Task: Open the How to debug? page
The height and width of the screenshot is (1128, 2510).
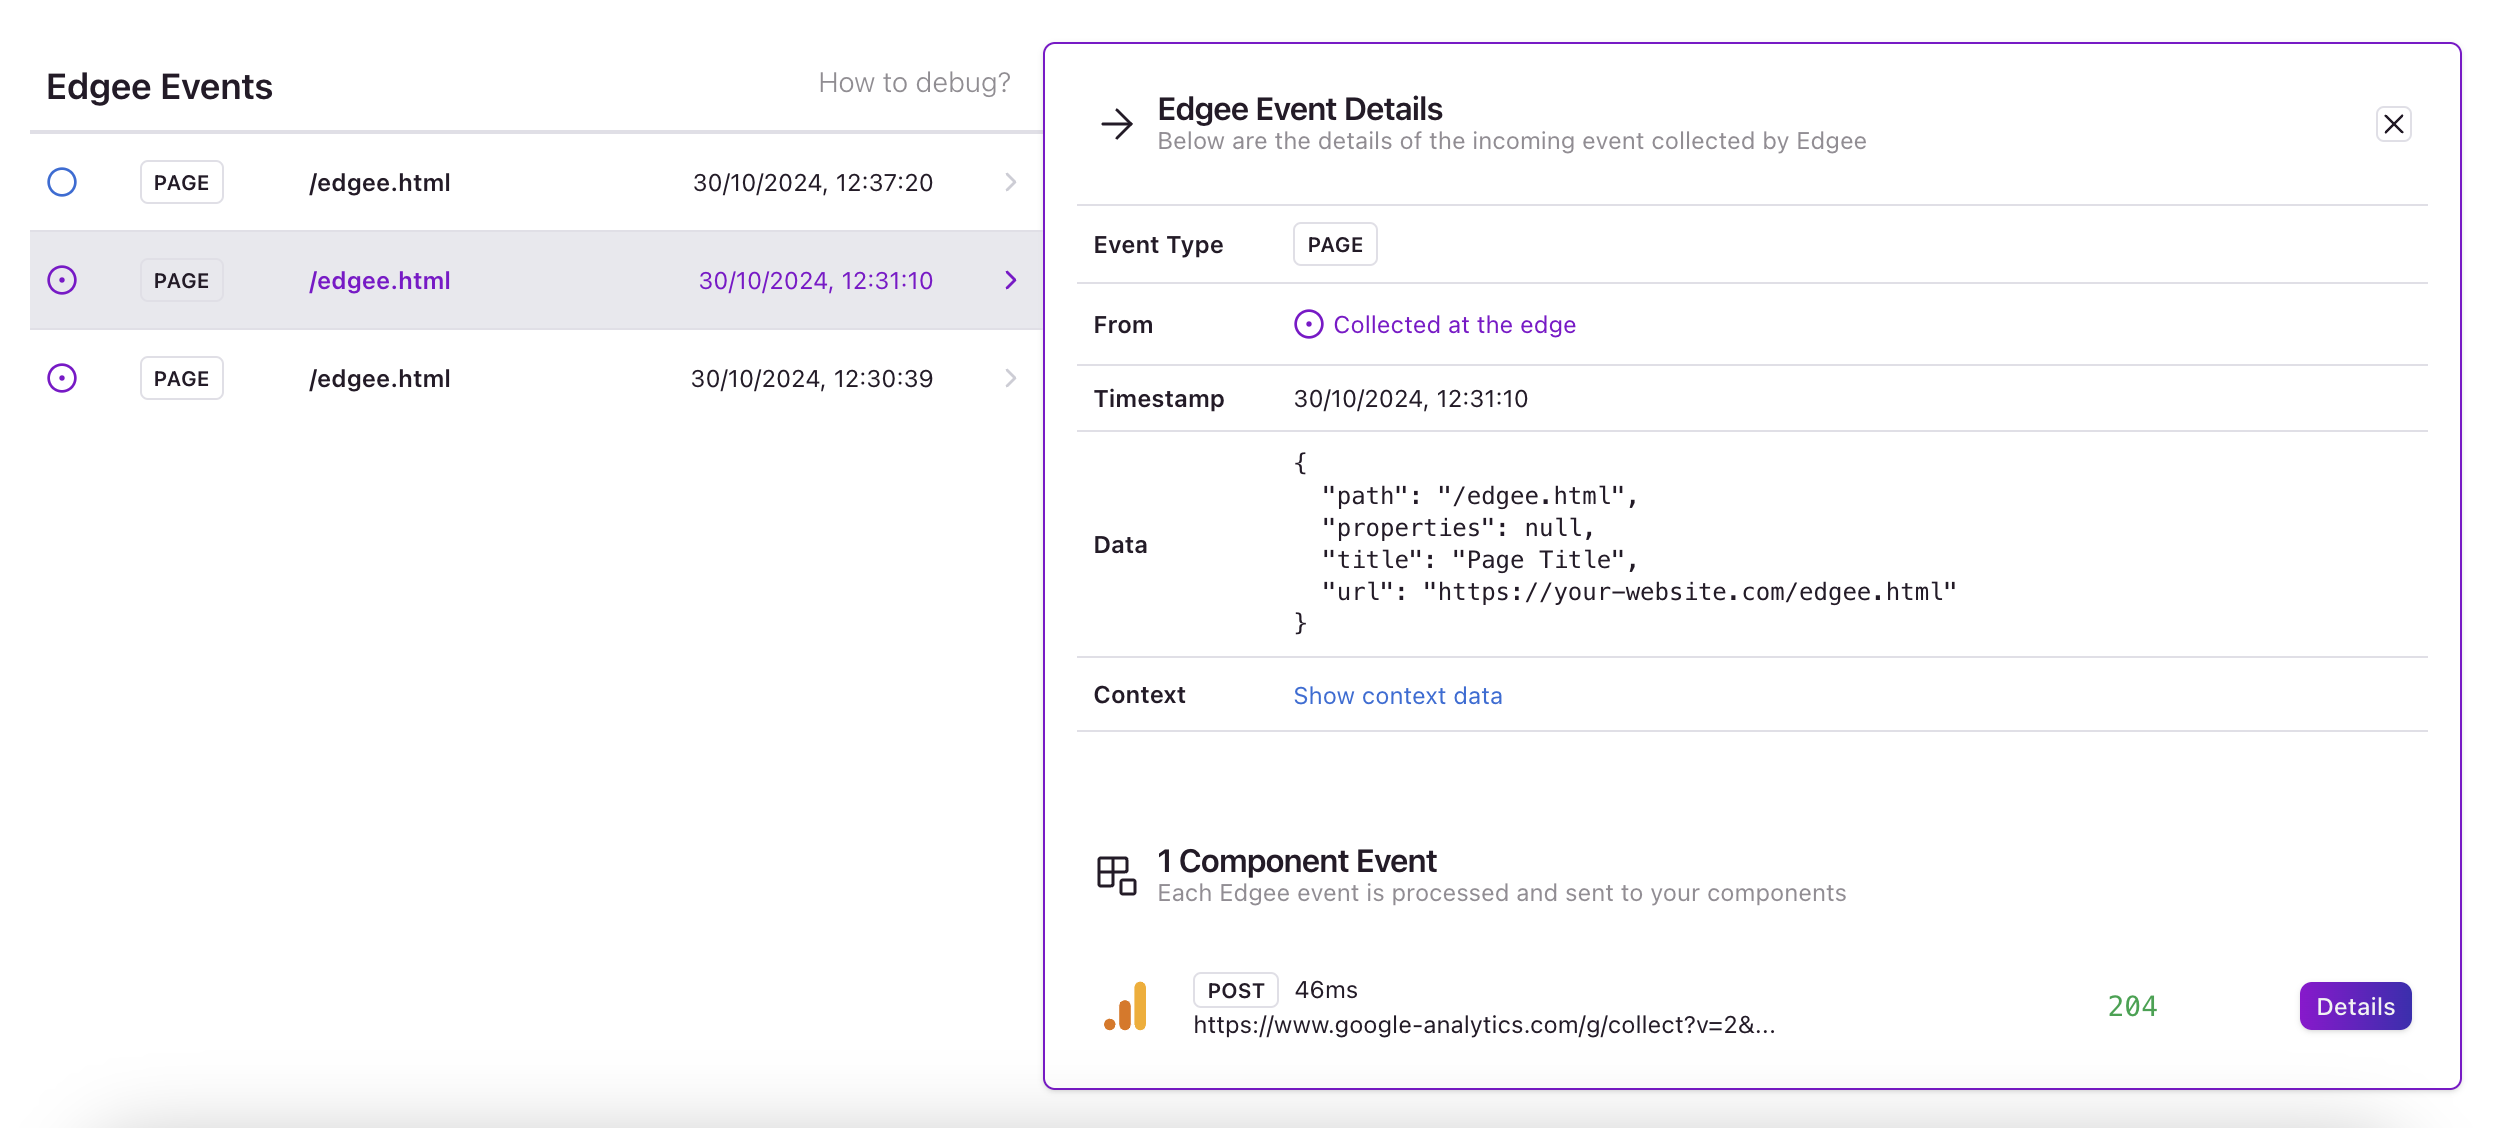Action: [915, 82]
